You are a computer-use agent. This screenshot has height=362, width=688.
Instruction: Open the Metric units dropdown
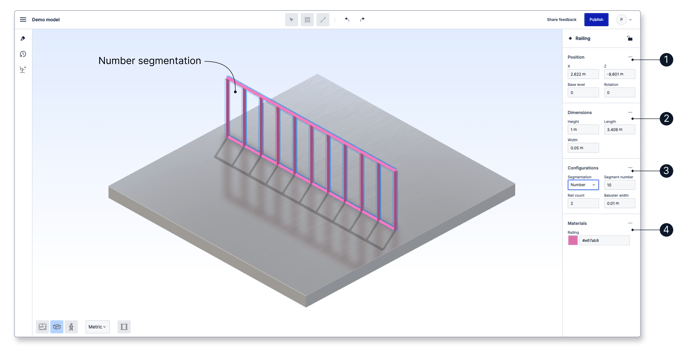coord(97,326)
